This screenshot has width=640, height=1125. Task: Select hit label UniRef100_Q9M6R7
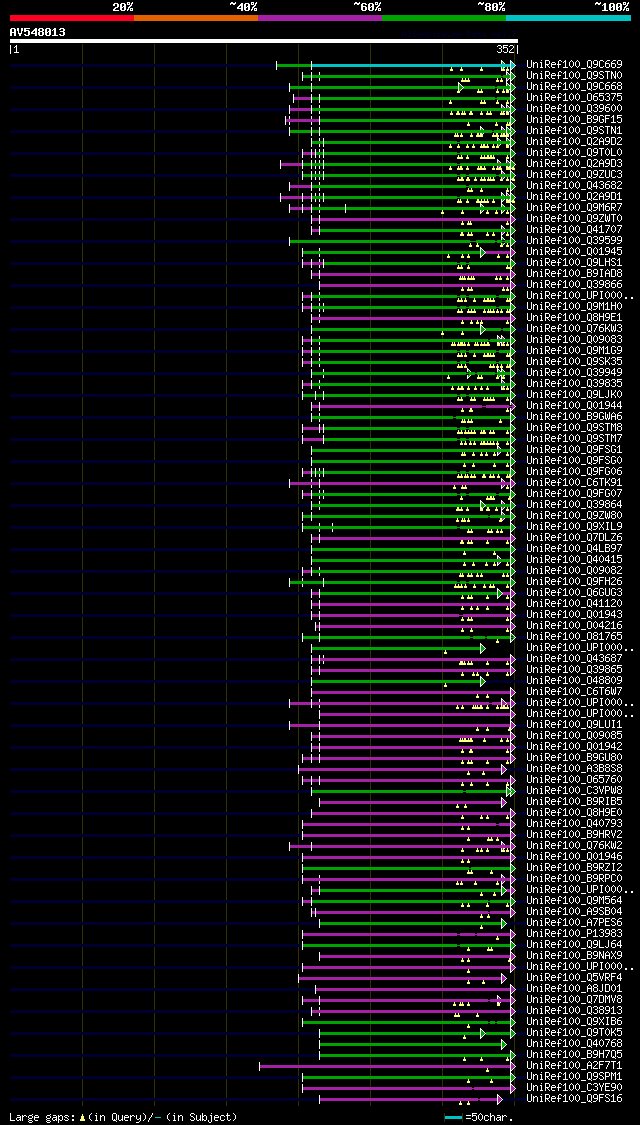[574, 207]
